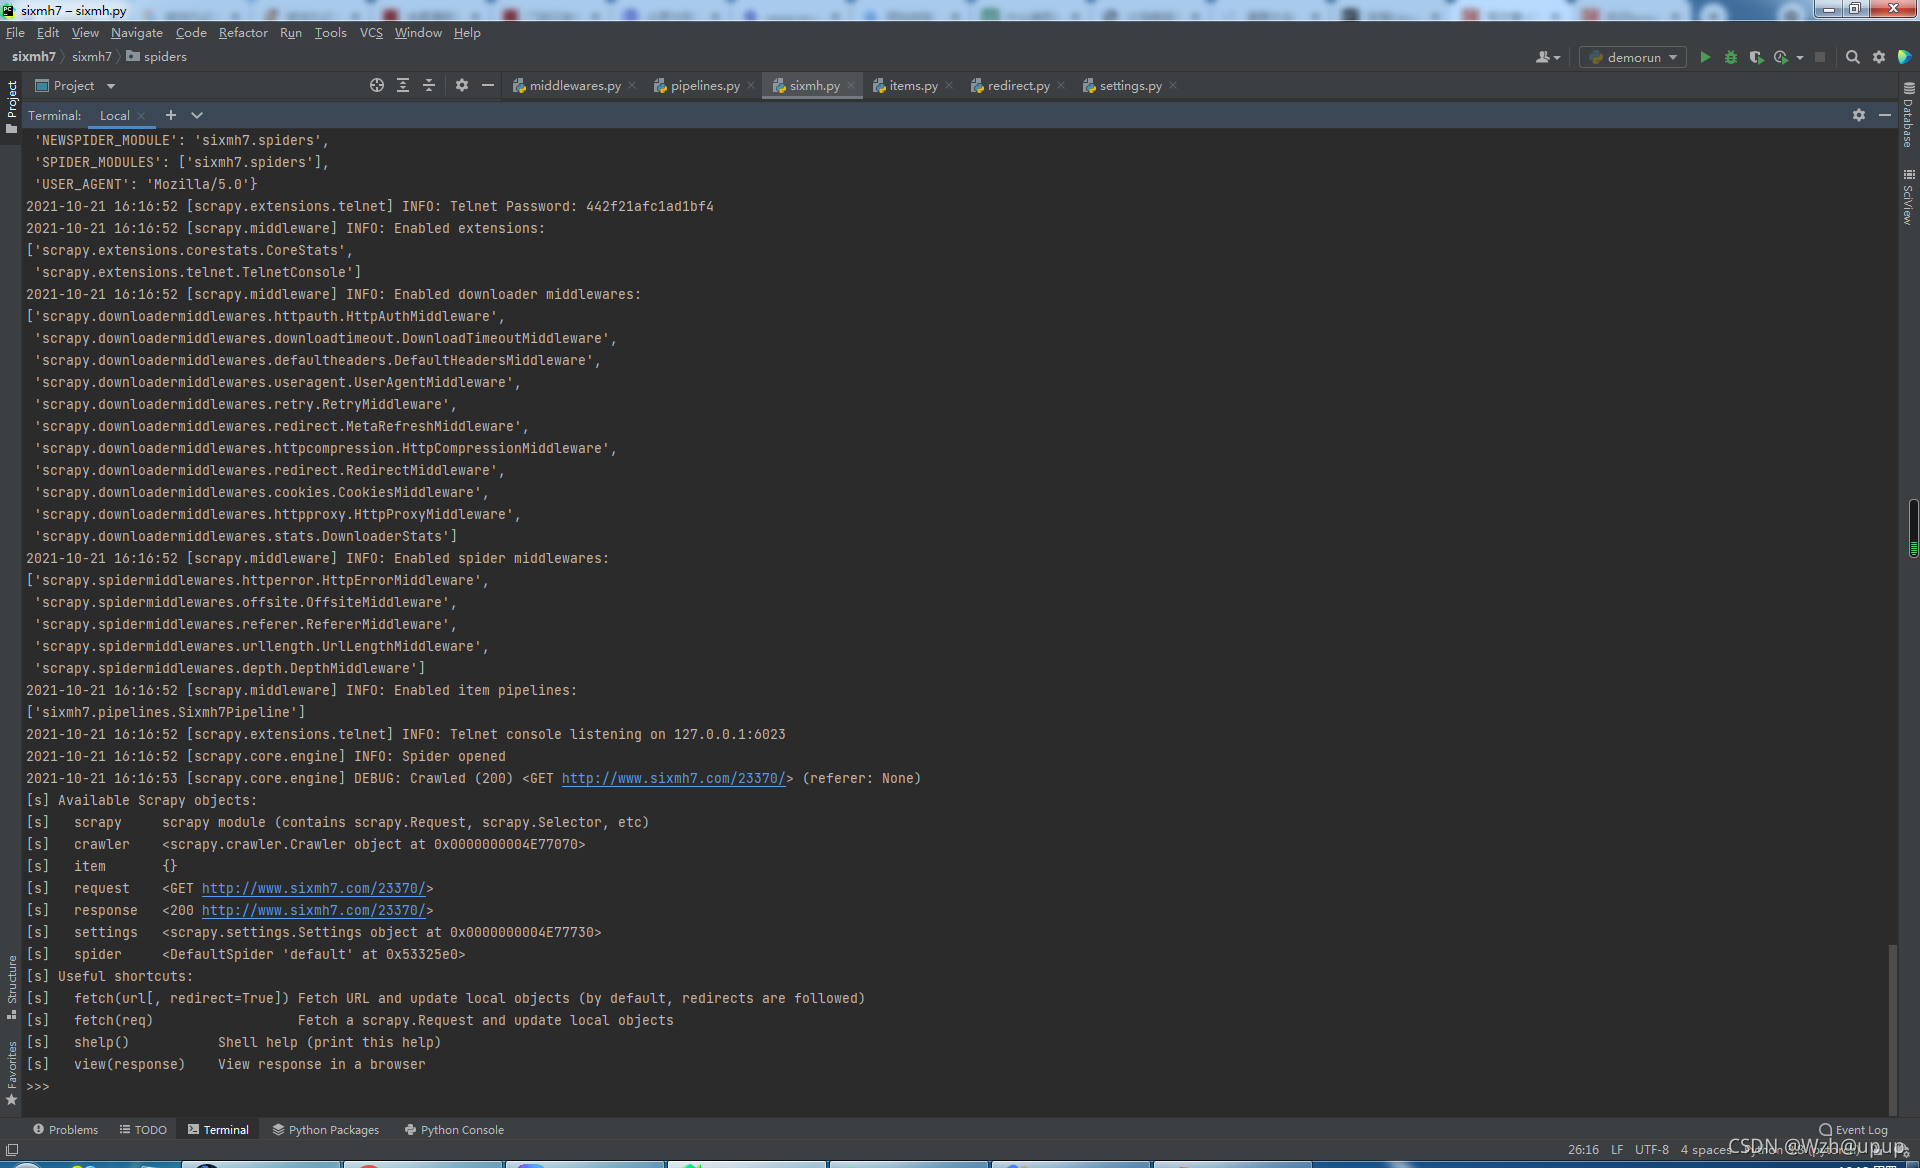Add a new terminal session tab

point(171,115)
